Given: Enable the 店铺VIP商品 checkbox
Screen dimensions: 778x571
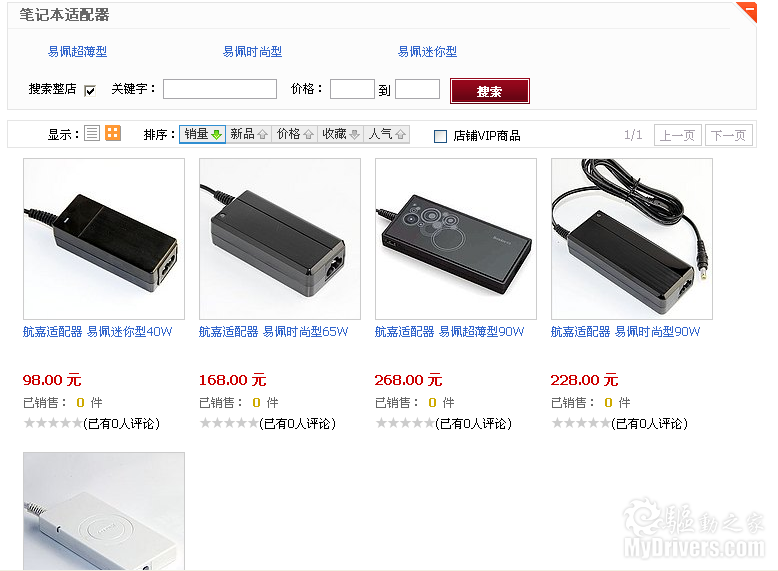Looking at the screenshot, I should tap(440, 136).
